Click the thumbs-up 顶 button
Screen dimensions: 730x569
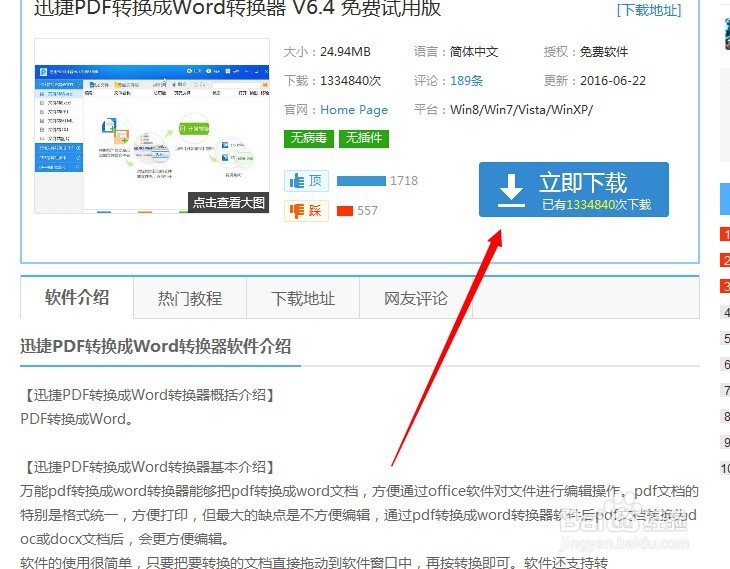pyautogui.click(x=306, y=181)
